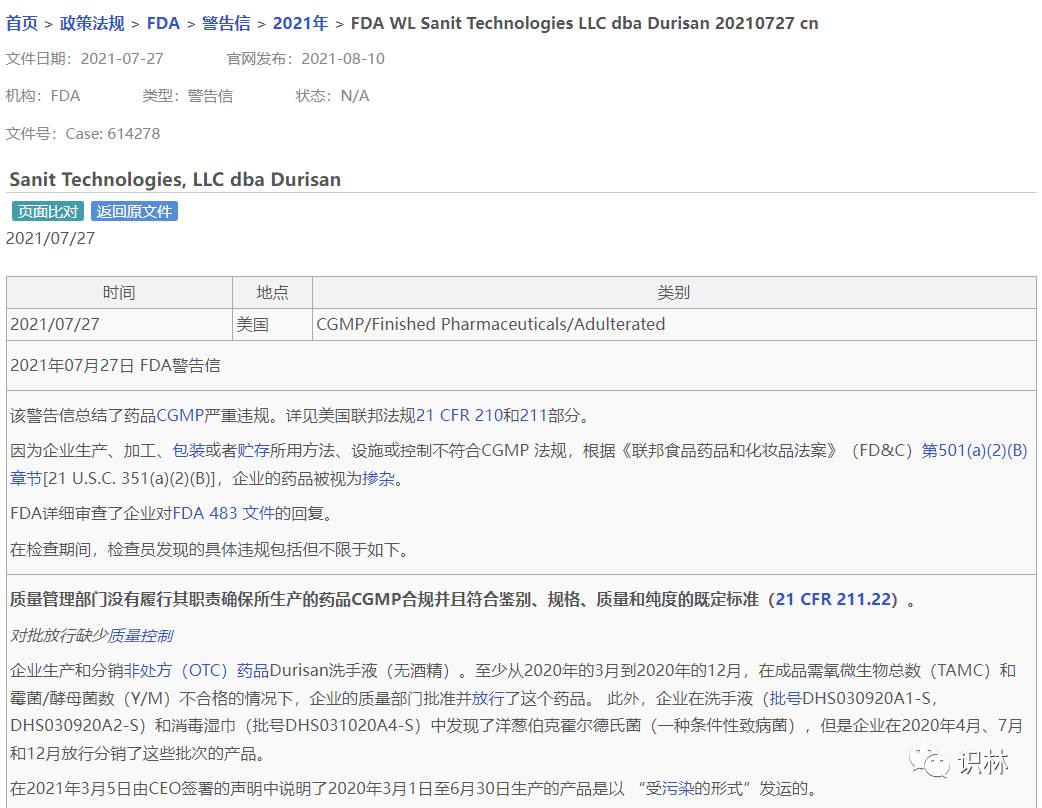Open the 非处方（OTC）药品 link

point(196,670)
